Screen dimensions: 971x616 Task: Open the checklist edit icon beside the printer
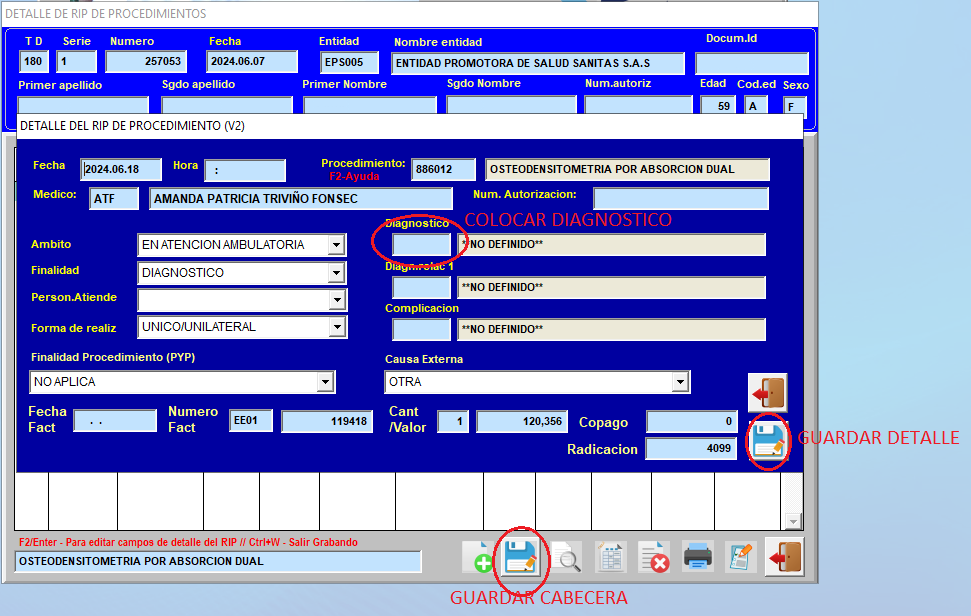tap(741, 557)
